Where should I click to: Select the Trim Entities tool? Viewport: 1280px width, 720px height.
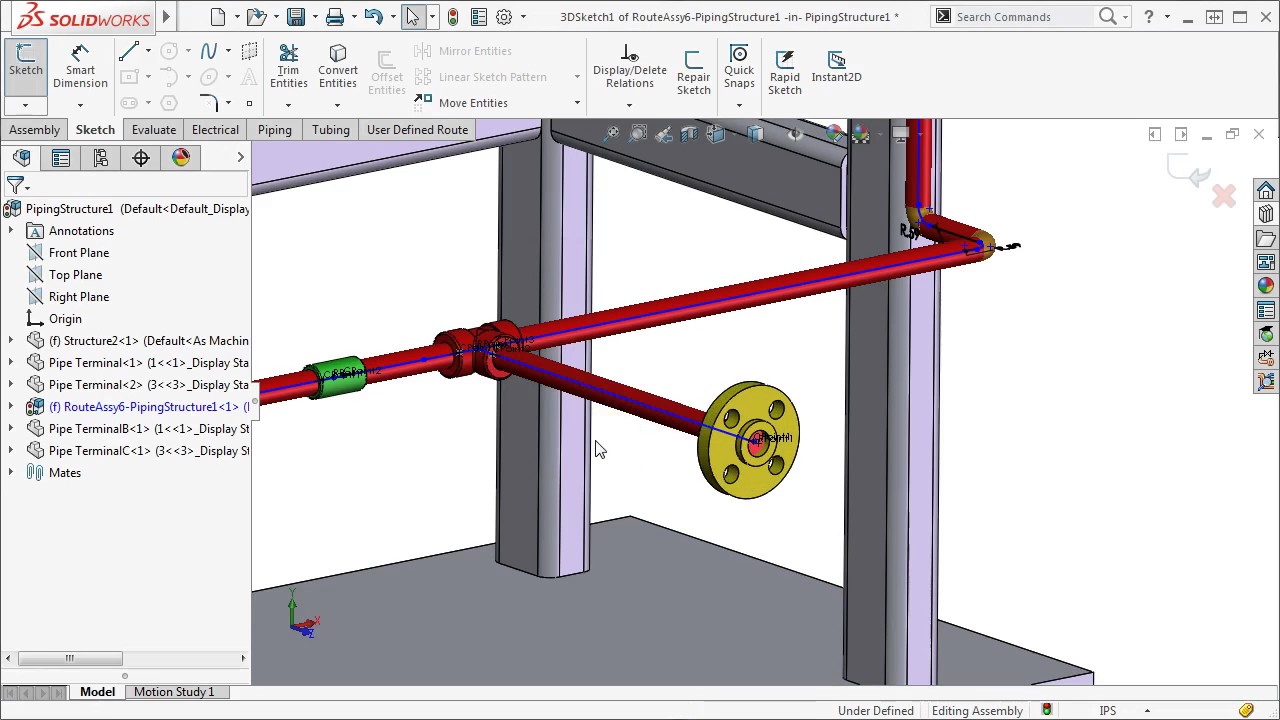point(288,66)
